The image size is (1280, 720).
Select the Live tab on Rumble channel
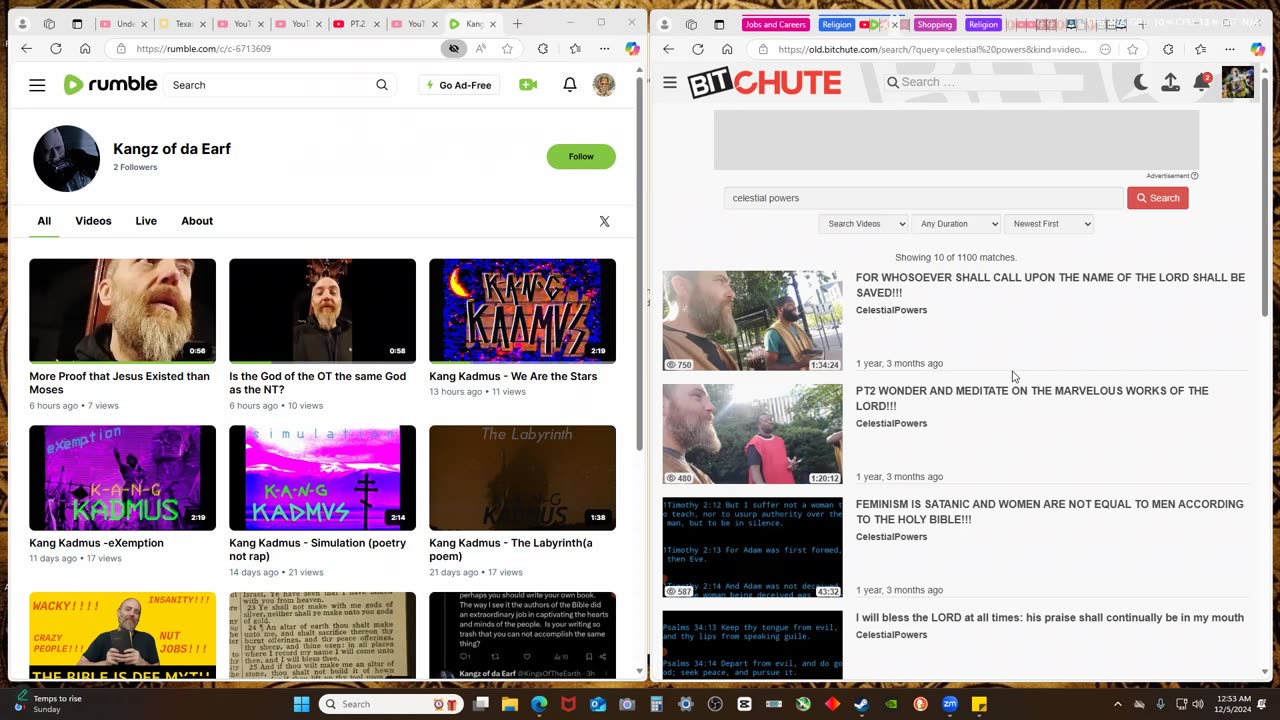(x=146, y=221)
